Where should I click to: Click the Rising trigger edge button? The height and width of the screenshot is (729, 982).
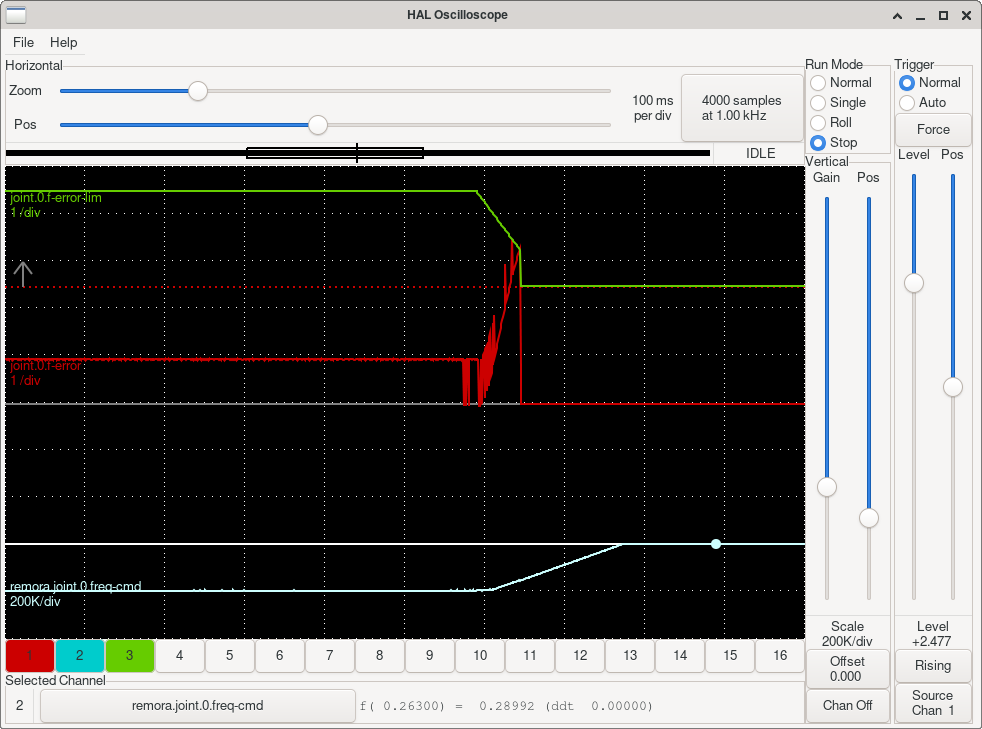(x=933, y=666)
